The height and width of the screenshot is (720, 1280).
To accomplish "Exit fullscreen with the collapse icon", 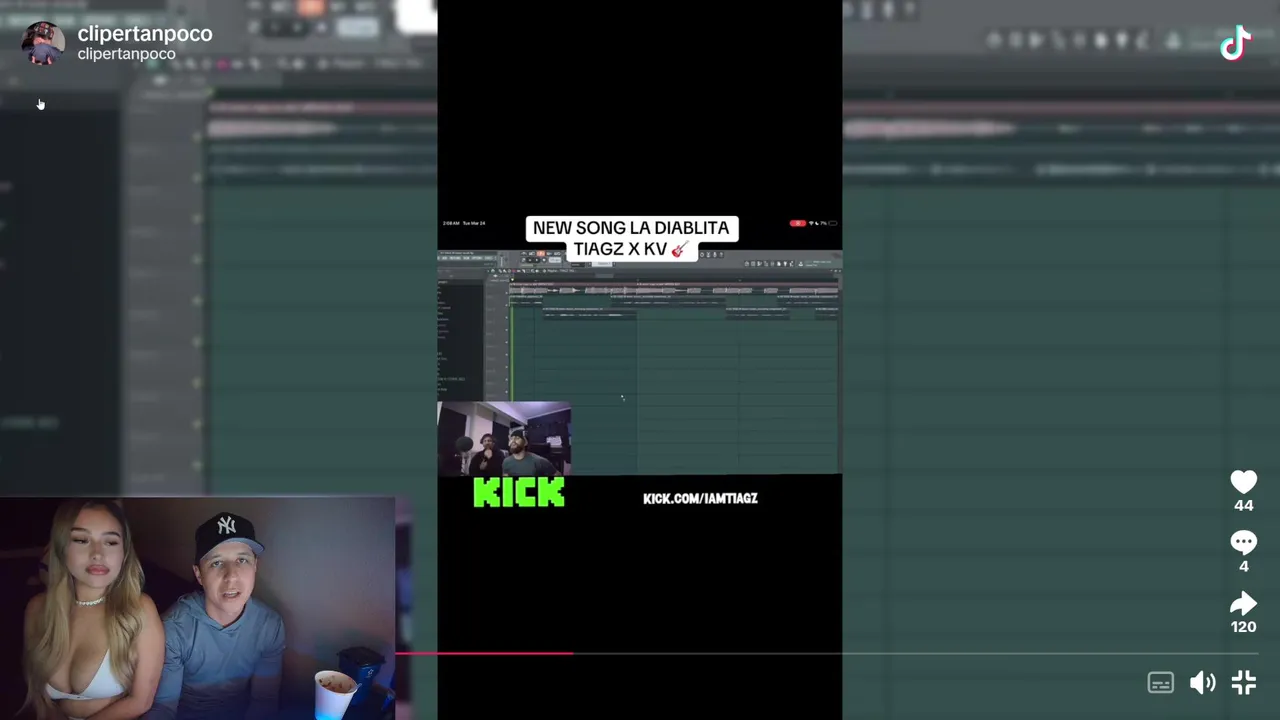I will pyautogui.click(x=1244, y=683).
